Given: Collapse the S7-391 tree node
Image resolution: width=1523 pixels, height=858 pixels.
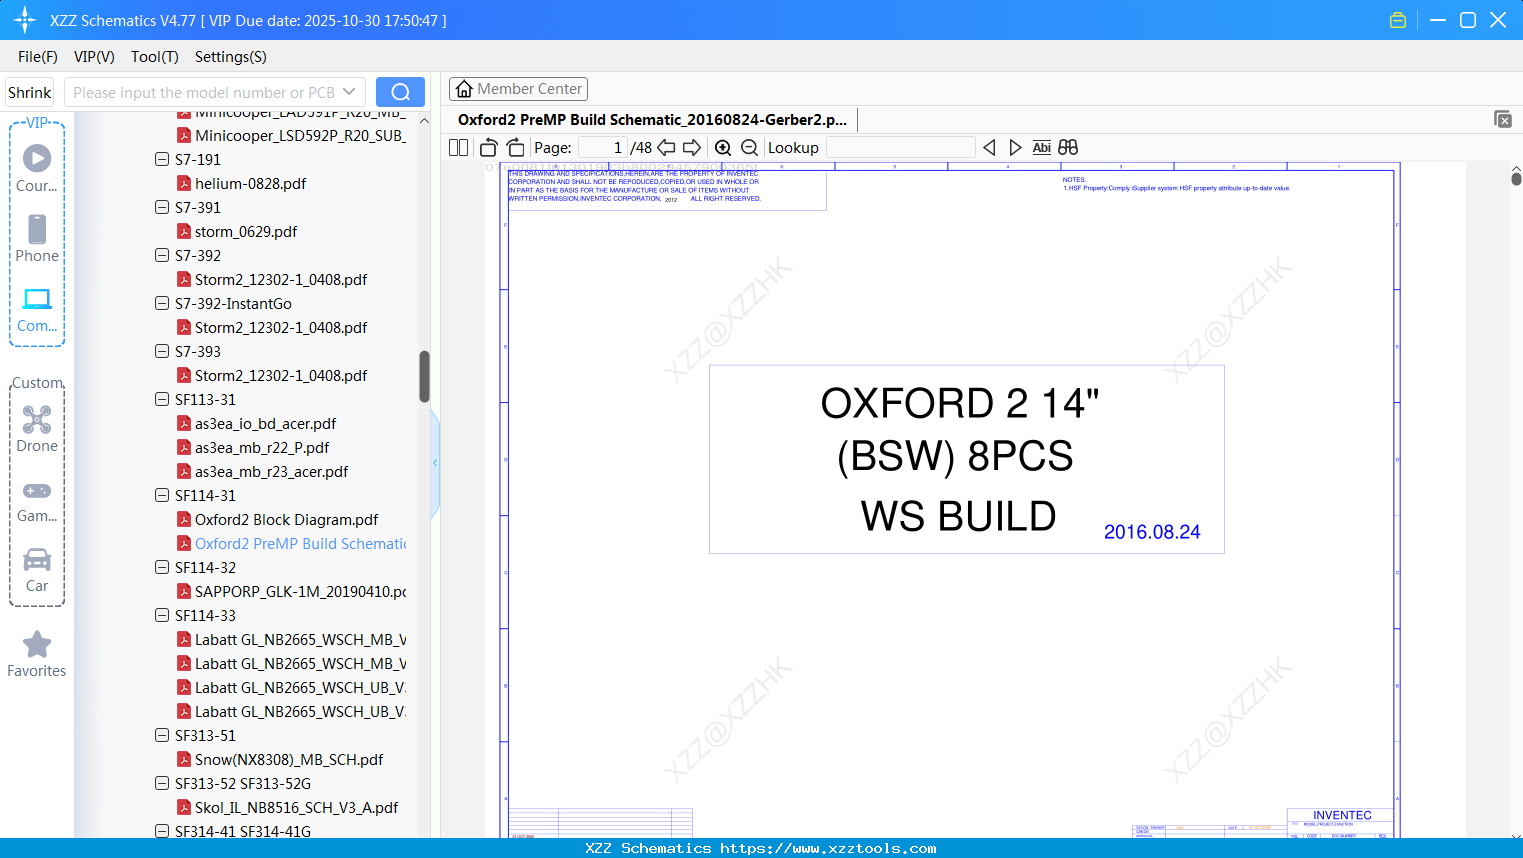Looking at the screenshot, I should (162, 207).
